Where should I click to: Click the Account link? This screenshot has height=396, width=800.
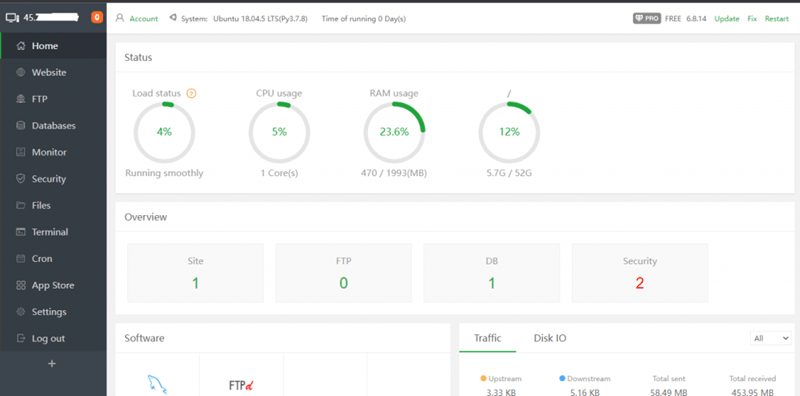144,18
